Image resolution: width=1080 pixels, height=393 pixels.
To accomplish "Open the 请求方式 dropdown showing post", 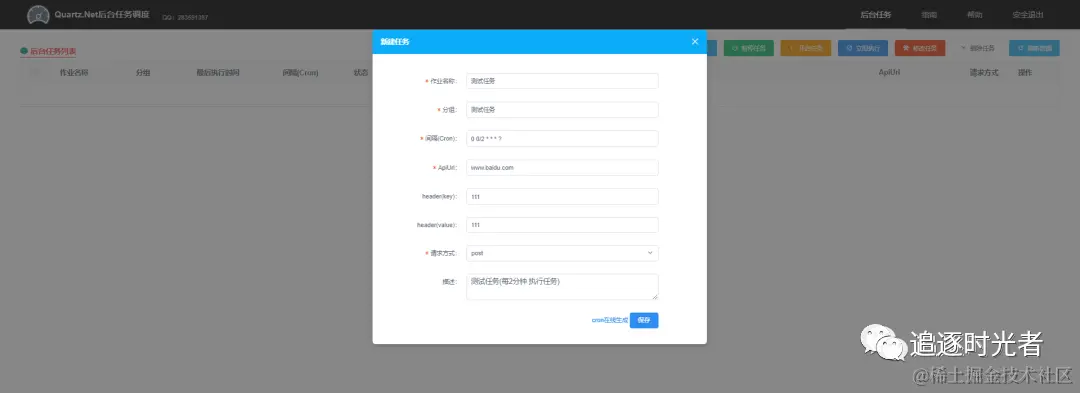I will click(x=562, y=253).
